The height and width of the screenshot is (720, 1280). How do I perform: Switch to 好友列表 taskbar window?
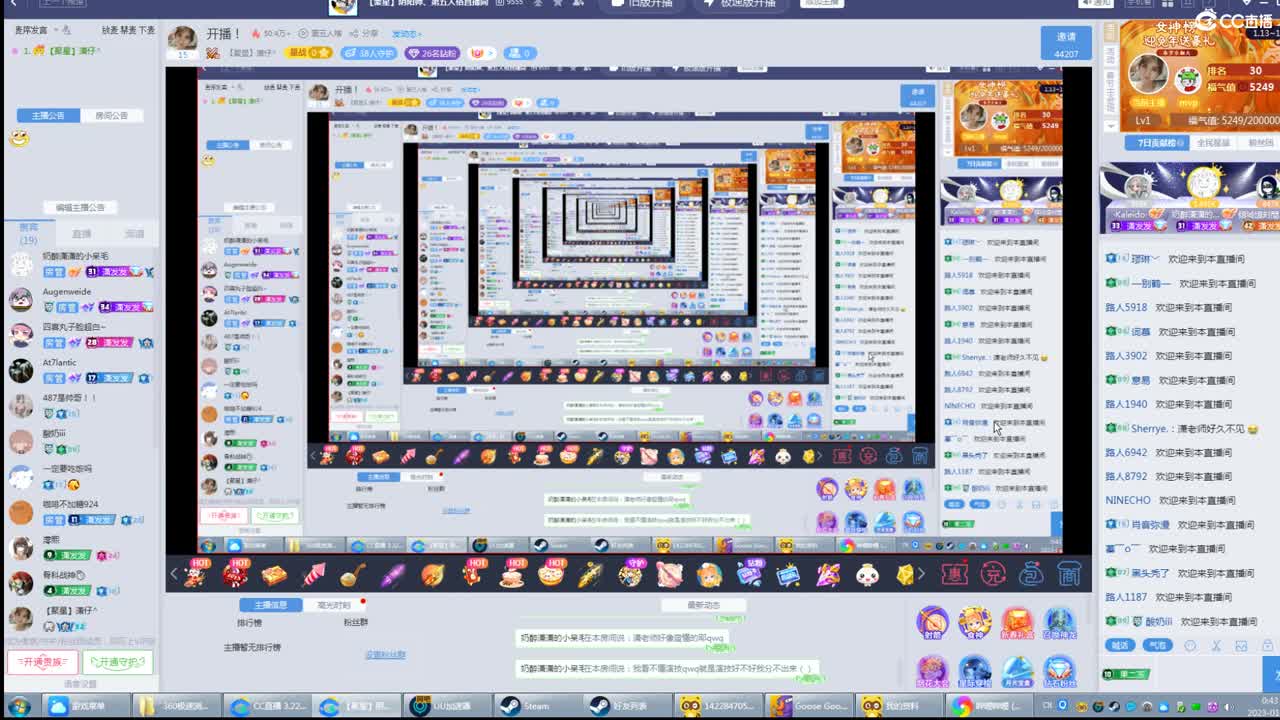coord(628,706)
